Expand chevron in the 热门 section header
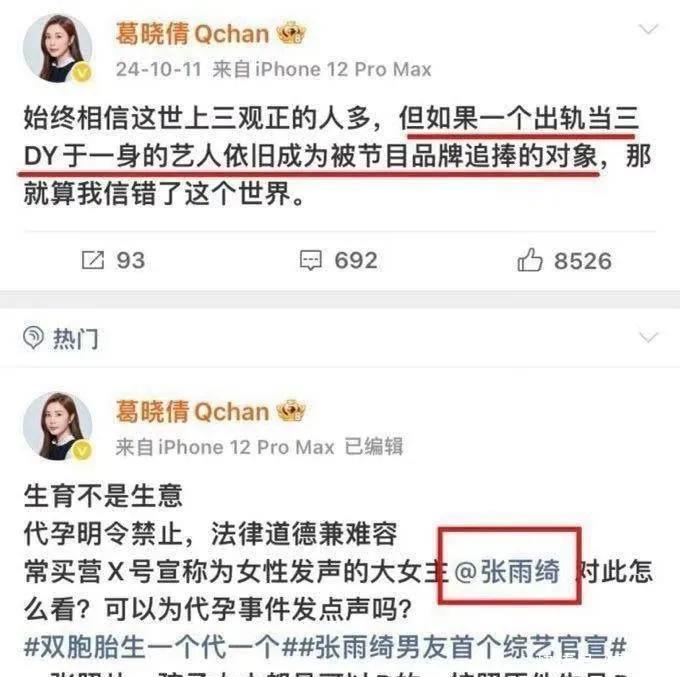 point(649,337)
